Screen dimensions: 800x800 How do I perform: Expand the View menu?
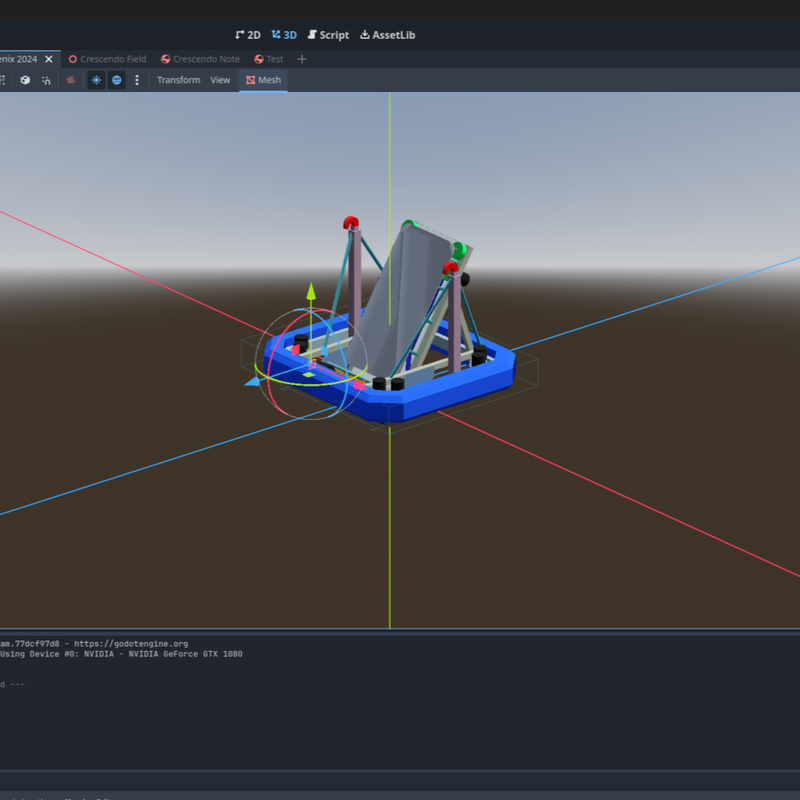point(220,80)
